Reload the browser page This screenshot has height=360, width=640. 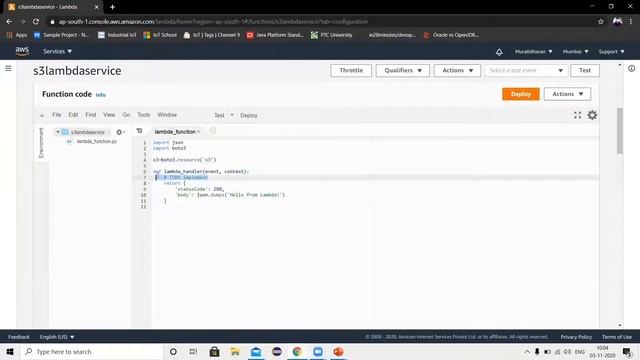36,22
